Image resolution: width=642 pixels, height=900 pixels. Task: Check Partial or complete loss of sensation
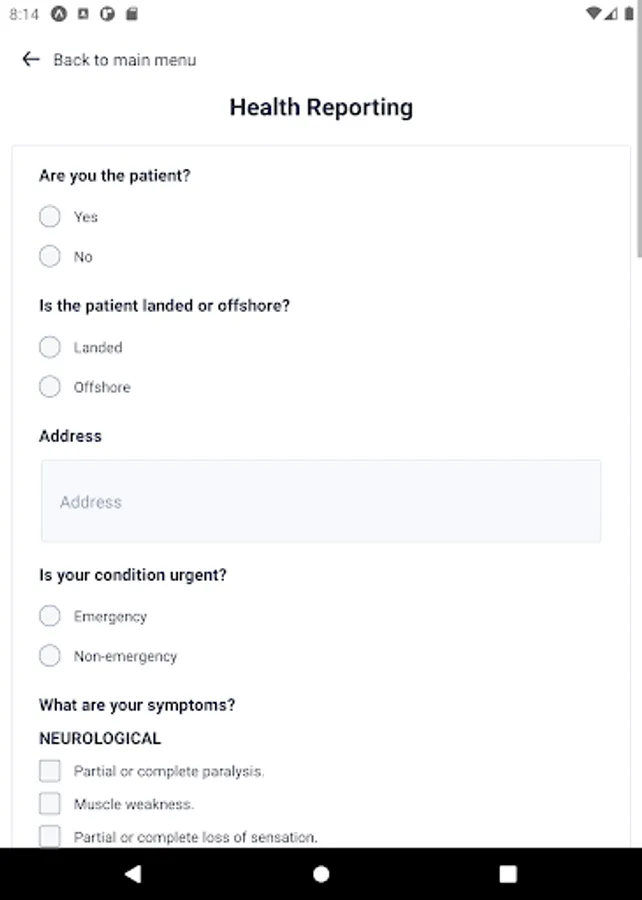50,836
